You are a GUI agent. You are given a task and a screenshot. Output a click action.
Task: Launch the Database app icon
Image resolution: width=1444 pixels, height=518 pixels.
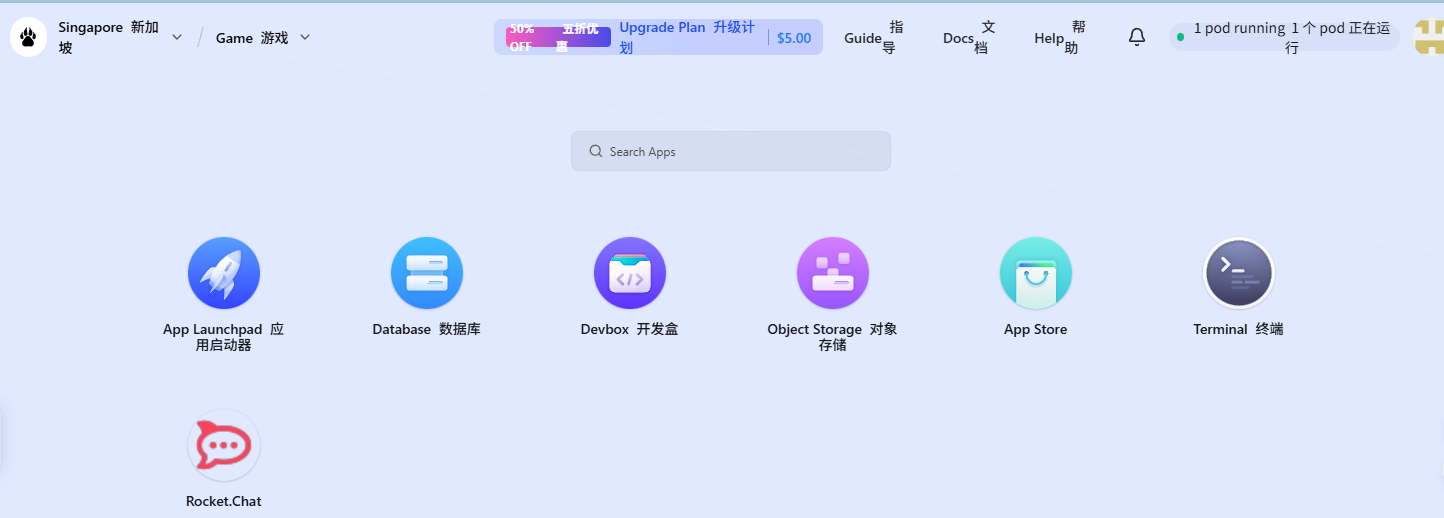(427, 273)
